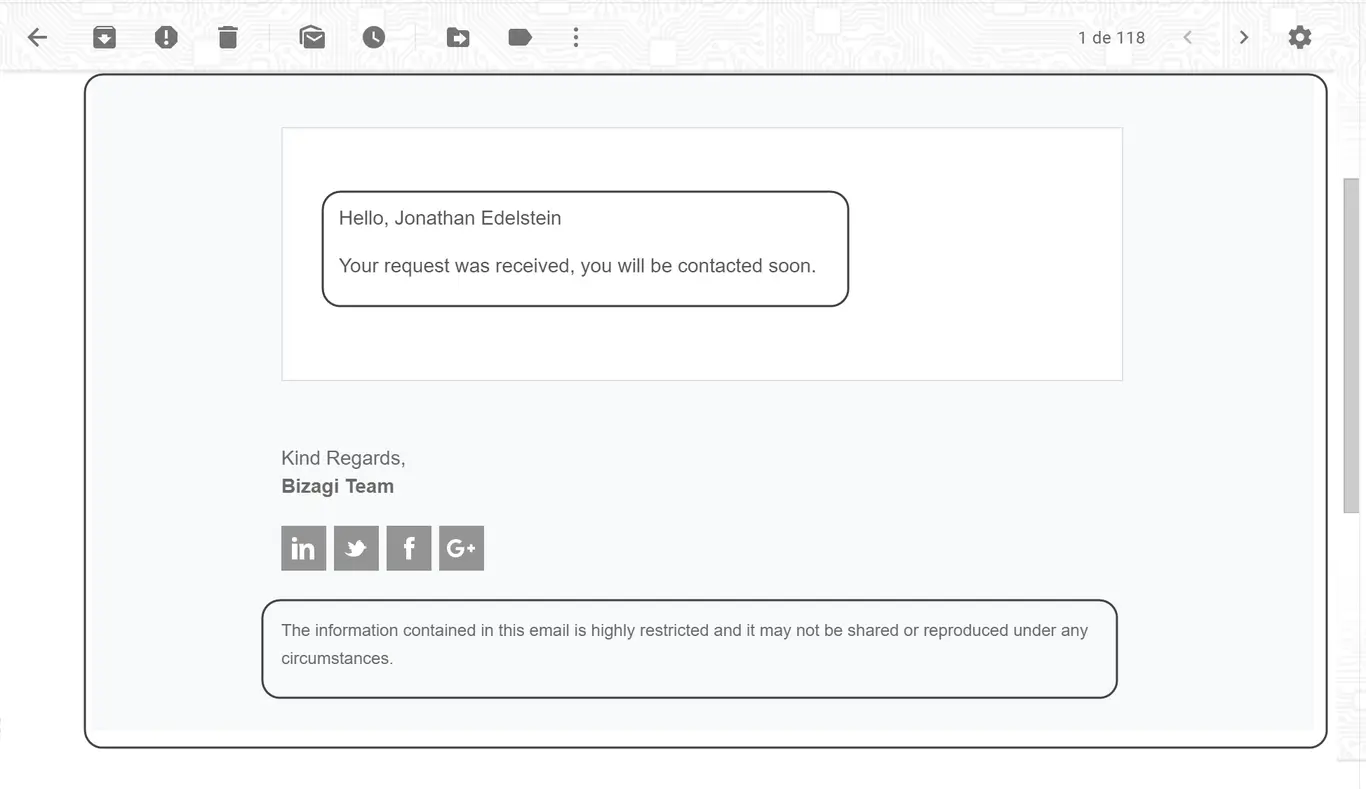Open Bizagi LinkedIn page icon

click(x=303, y=548)
